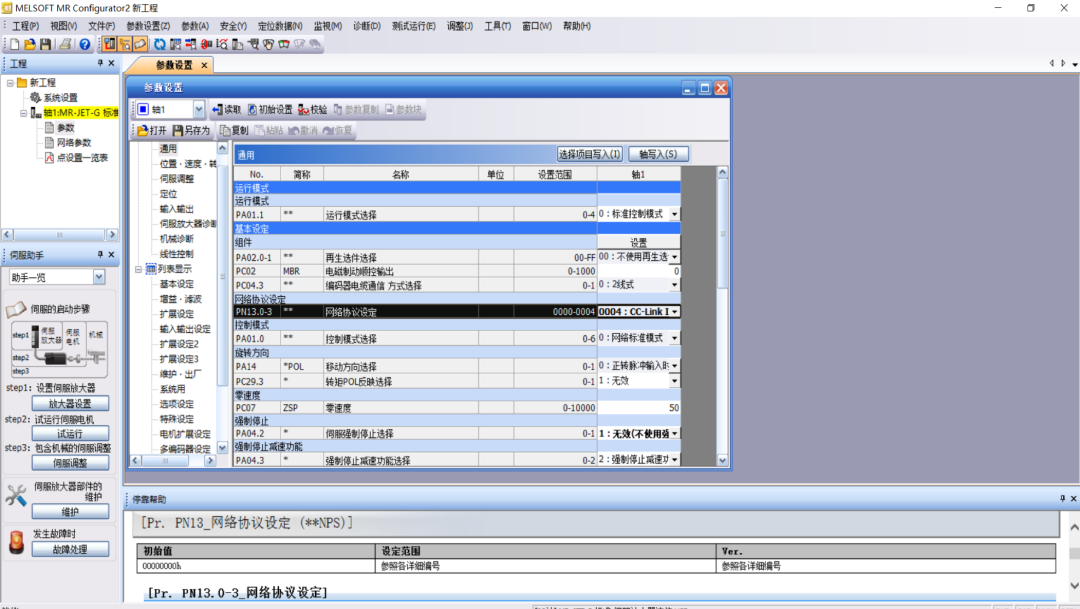This screenshot has height=609, width=1080.
Task: Click the Print icon in main toolbar
Action: (65, 44)
